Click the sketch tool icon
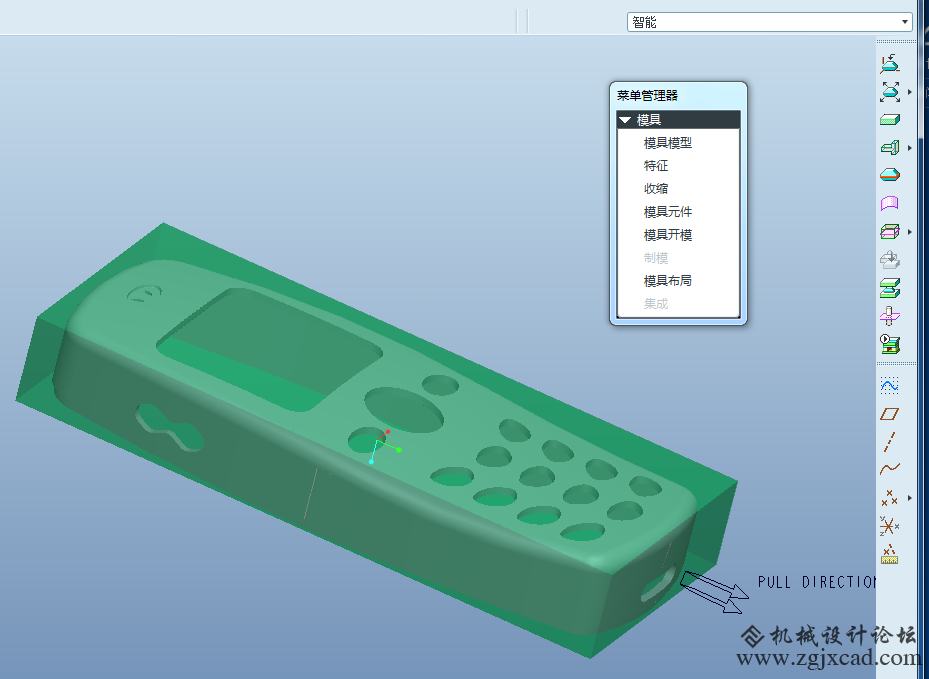Viewport: 929px width, 679px height. point(890,386)
